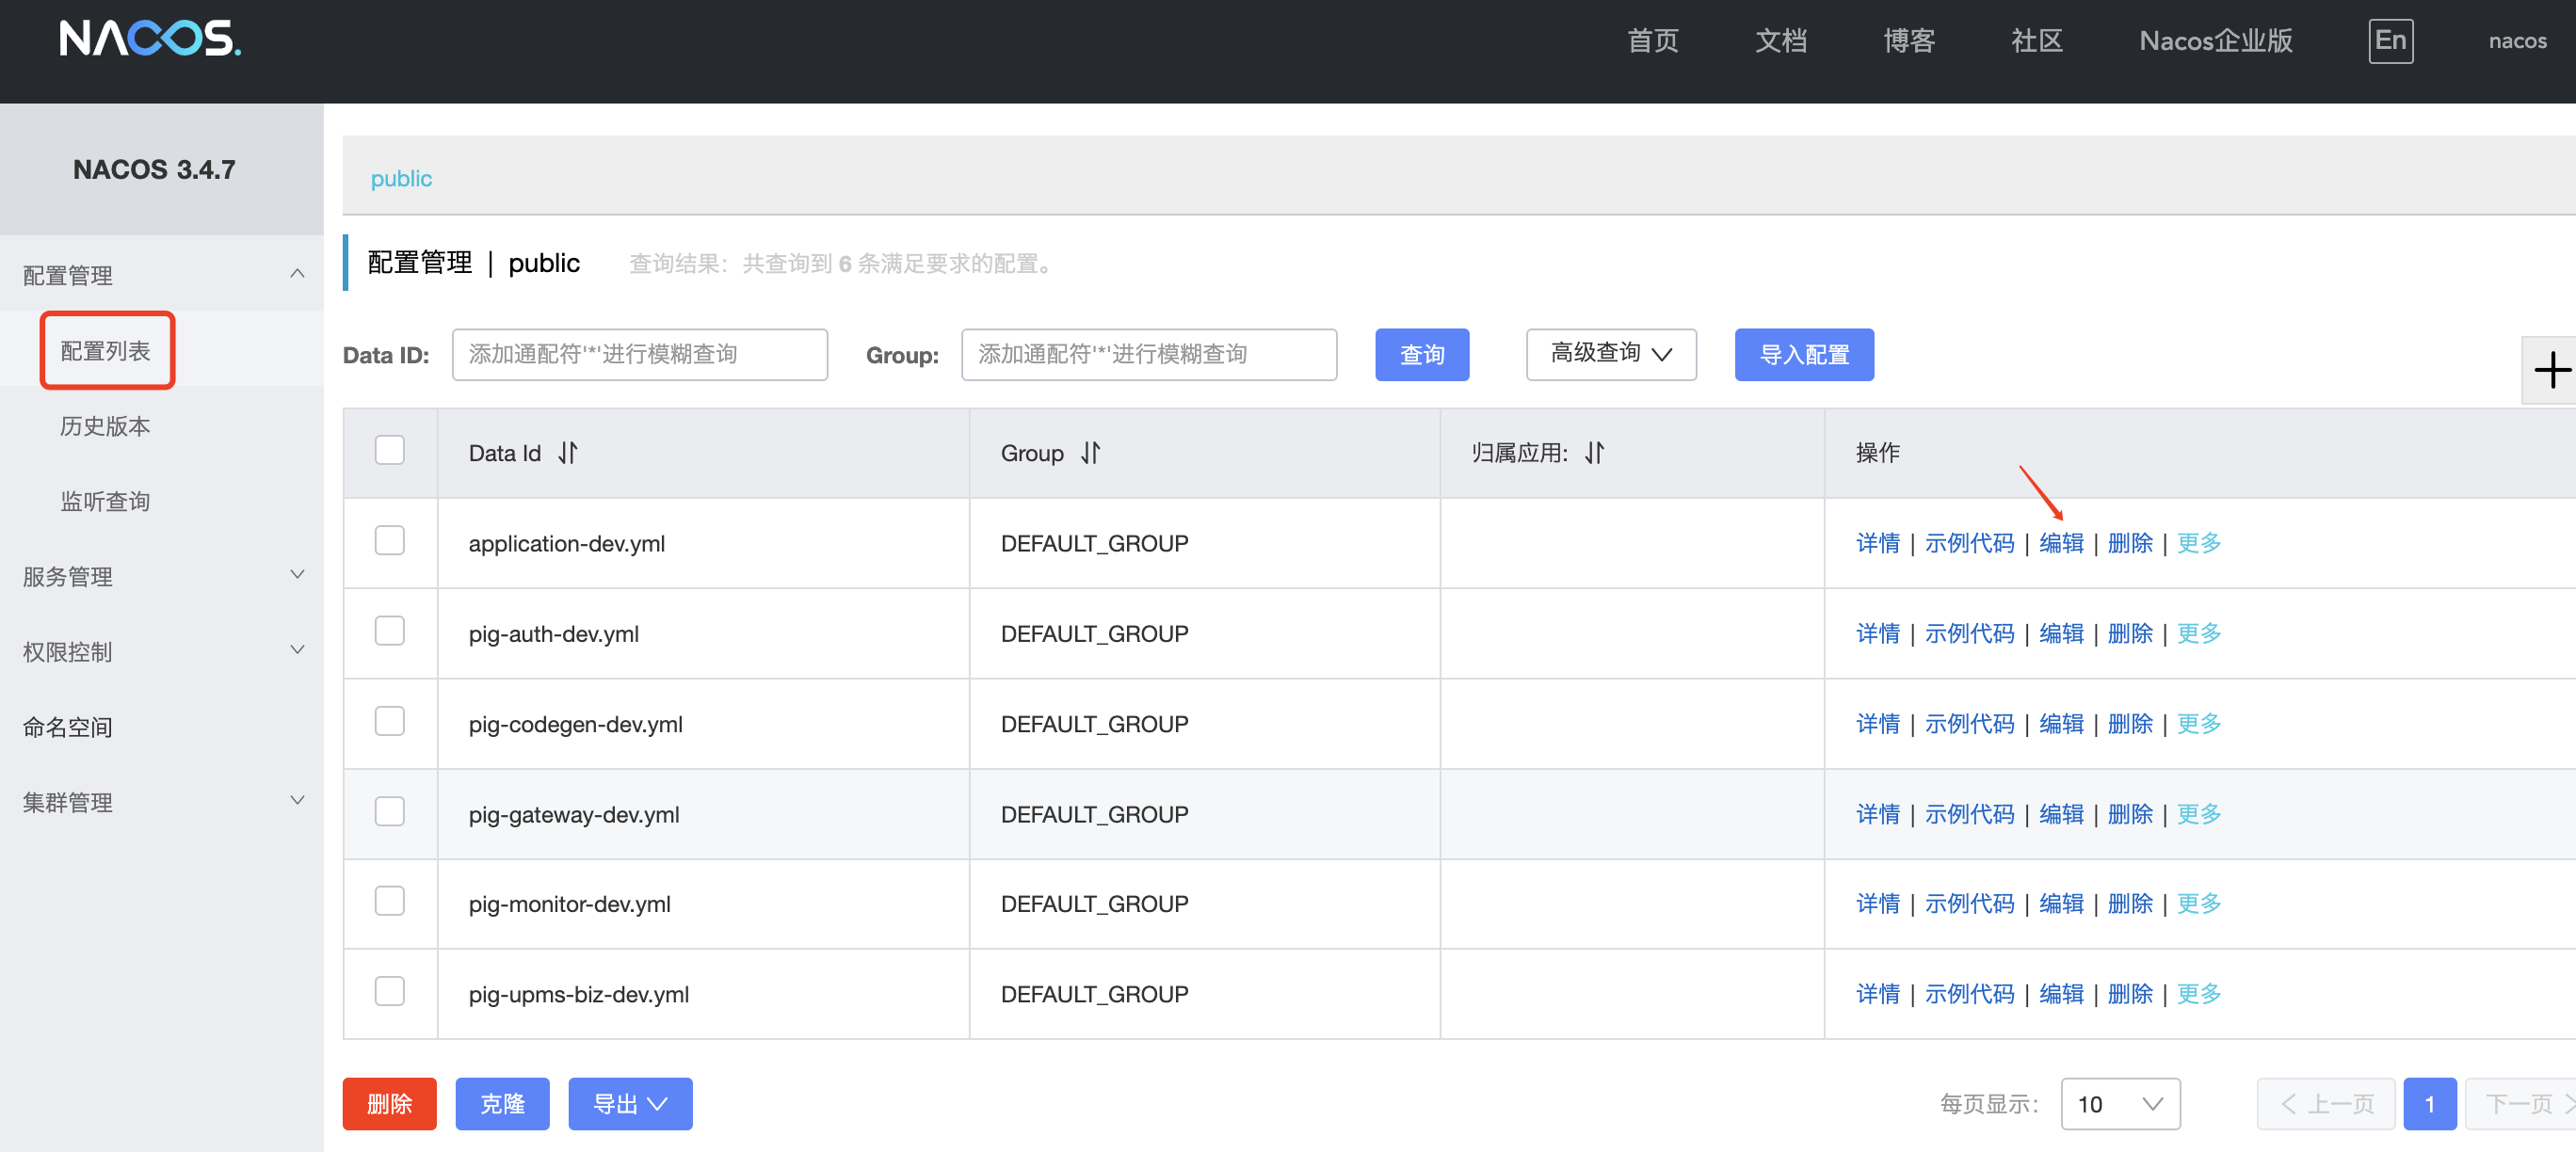
Task: Open 社区 in the top navigation
Action: point(2037,41)
